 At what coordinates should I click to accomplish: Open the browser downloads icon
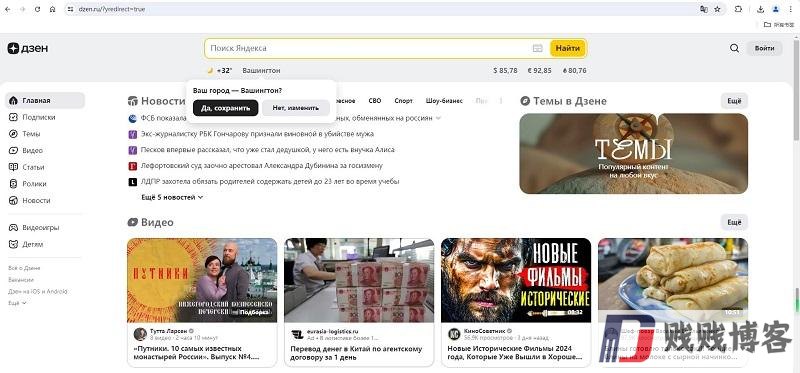coord(761,9)
